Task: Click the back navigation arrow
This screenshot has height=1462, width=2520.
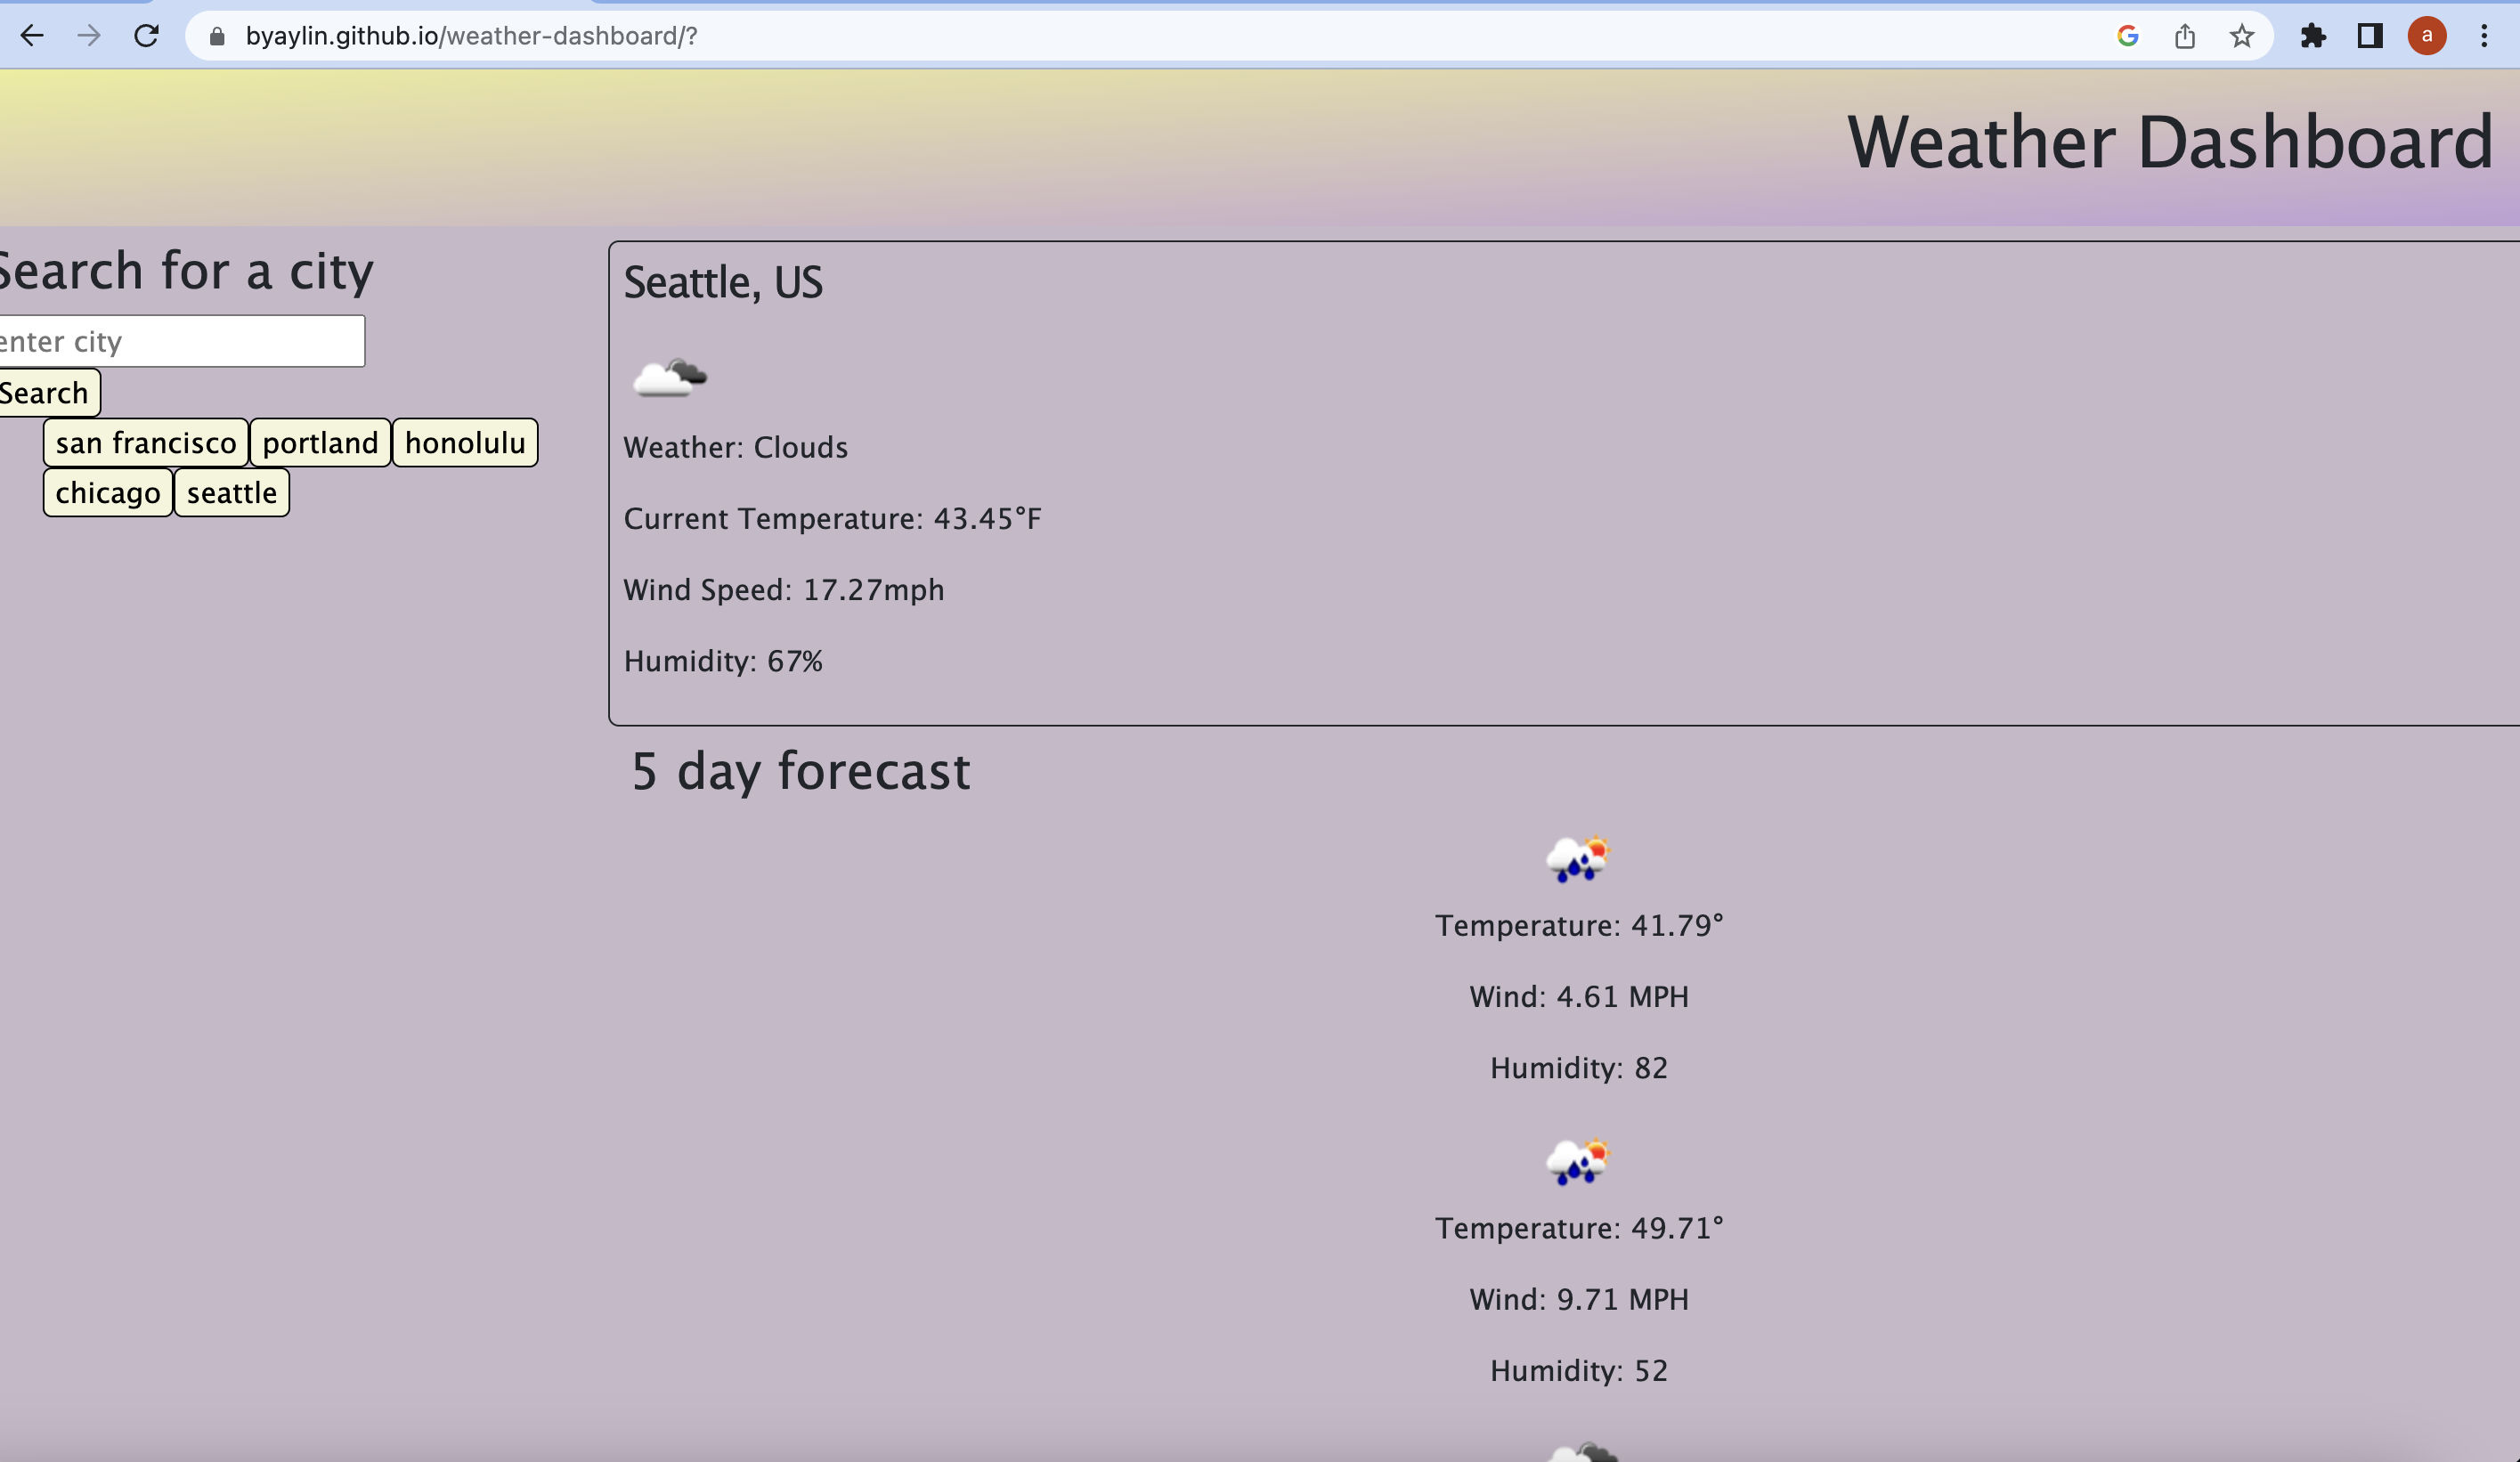Action: click(33, 36)
